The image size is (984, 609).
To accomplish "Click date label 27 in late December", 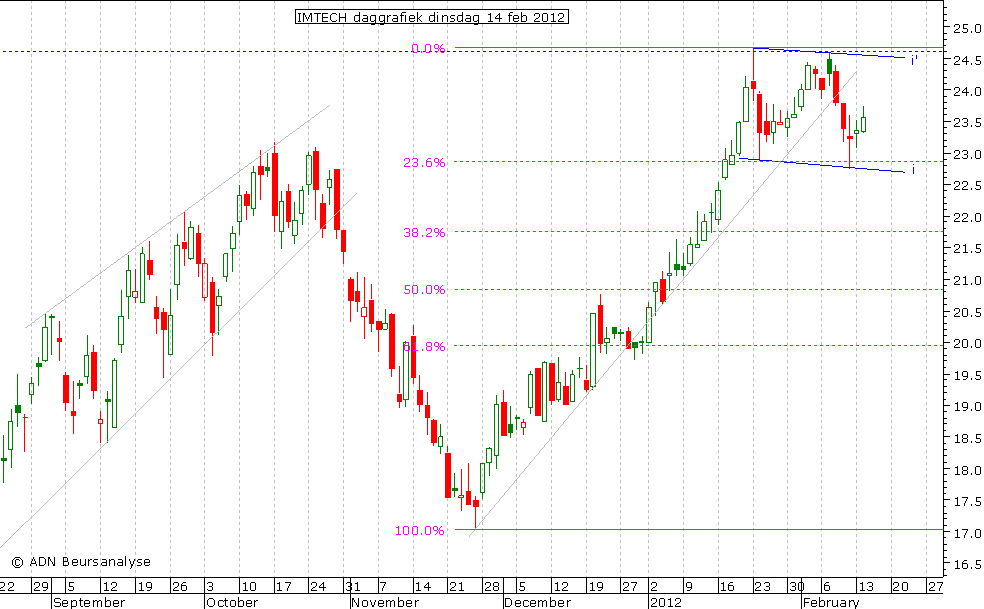I will pos(629,587).
